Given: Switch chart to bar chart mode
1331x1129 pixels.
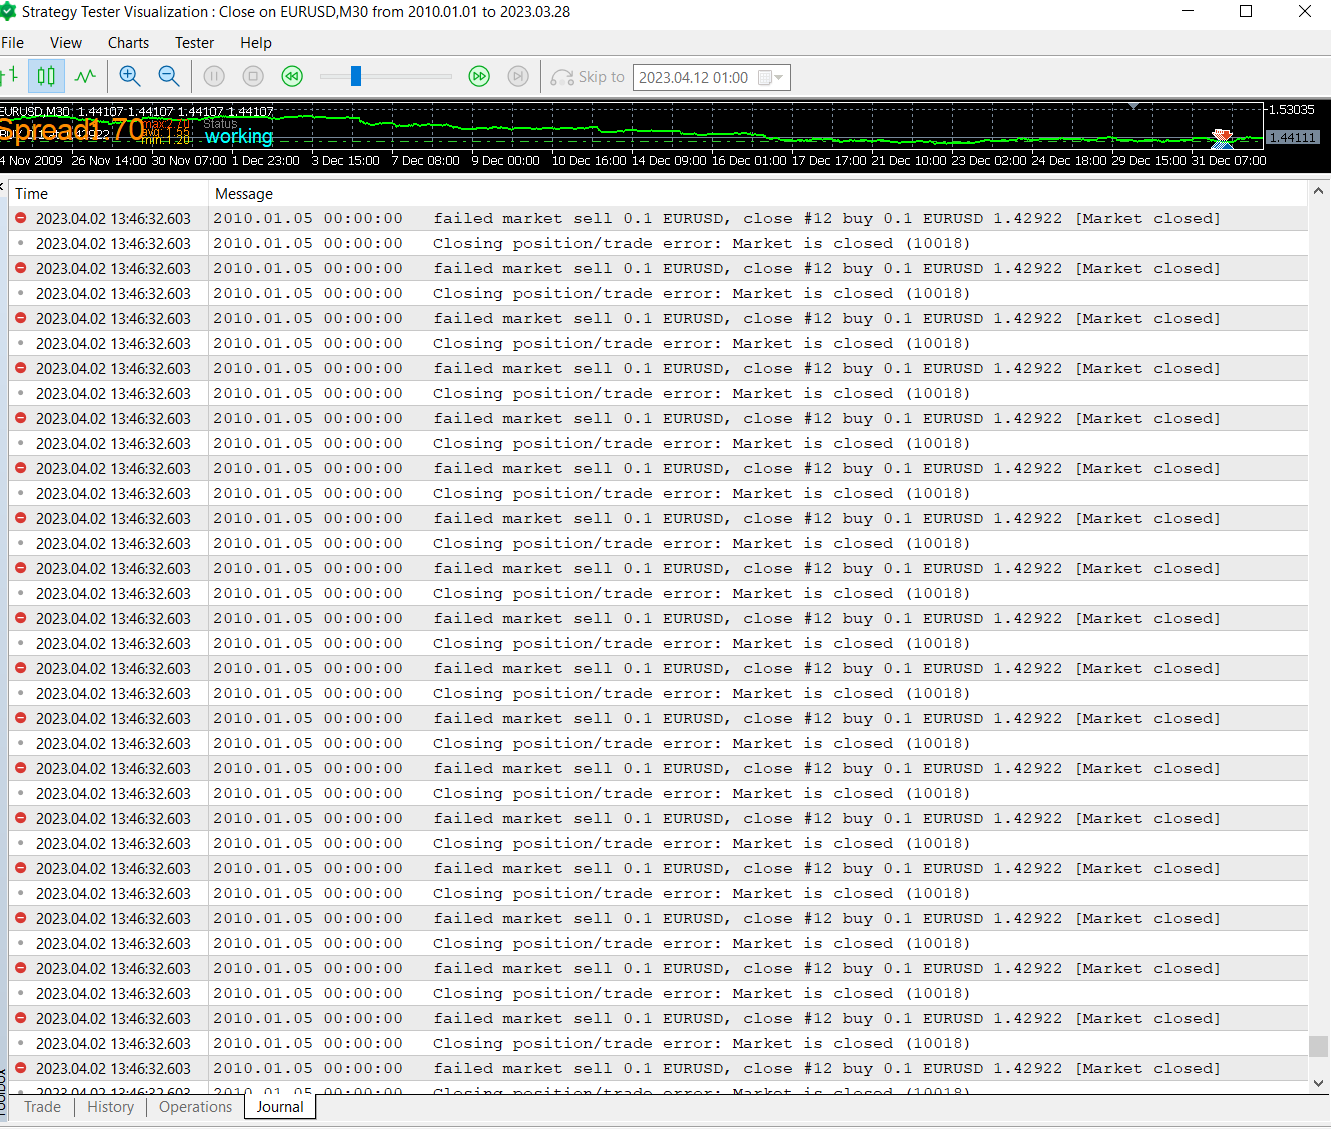Looking at the screenshot, I should coord(10,76).
